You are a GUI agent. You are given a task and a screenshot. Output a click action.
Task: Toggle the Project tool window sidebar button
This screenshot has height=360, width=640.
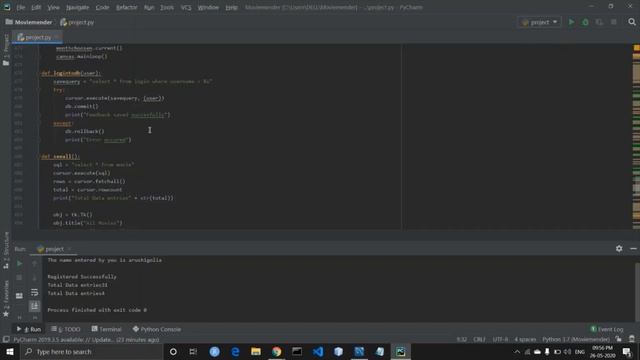pyautogui.click(x=6, y=49)
